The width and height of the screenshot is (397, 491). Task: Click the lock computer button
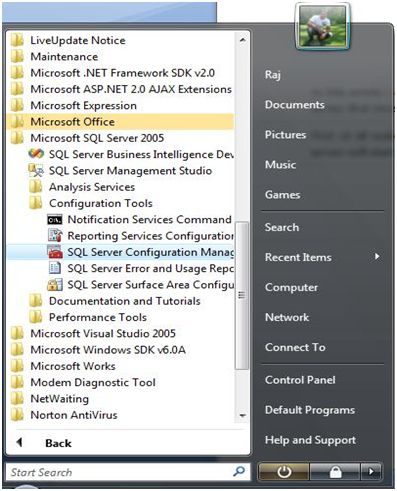(x=335, y=472)
